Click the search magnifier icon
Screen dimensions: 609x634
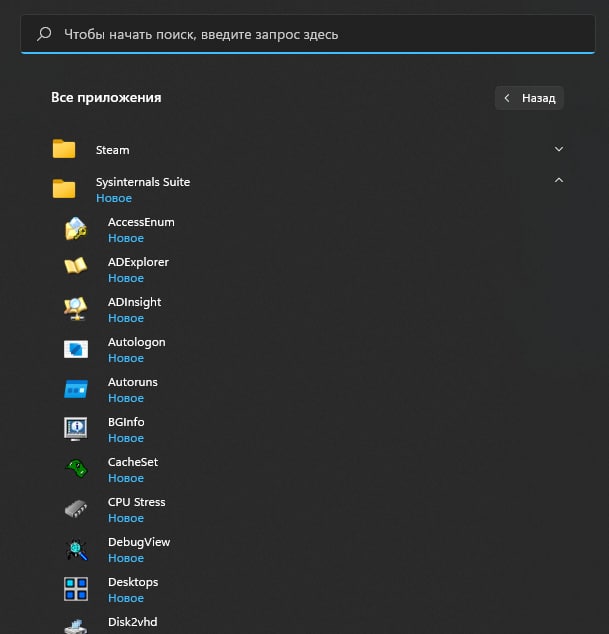[44, 34]
